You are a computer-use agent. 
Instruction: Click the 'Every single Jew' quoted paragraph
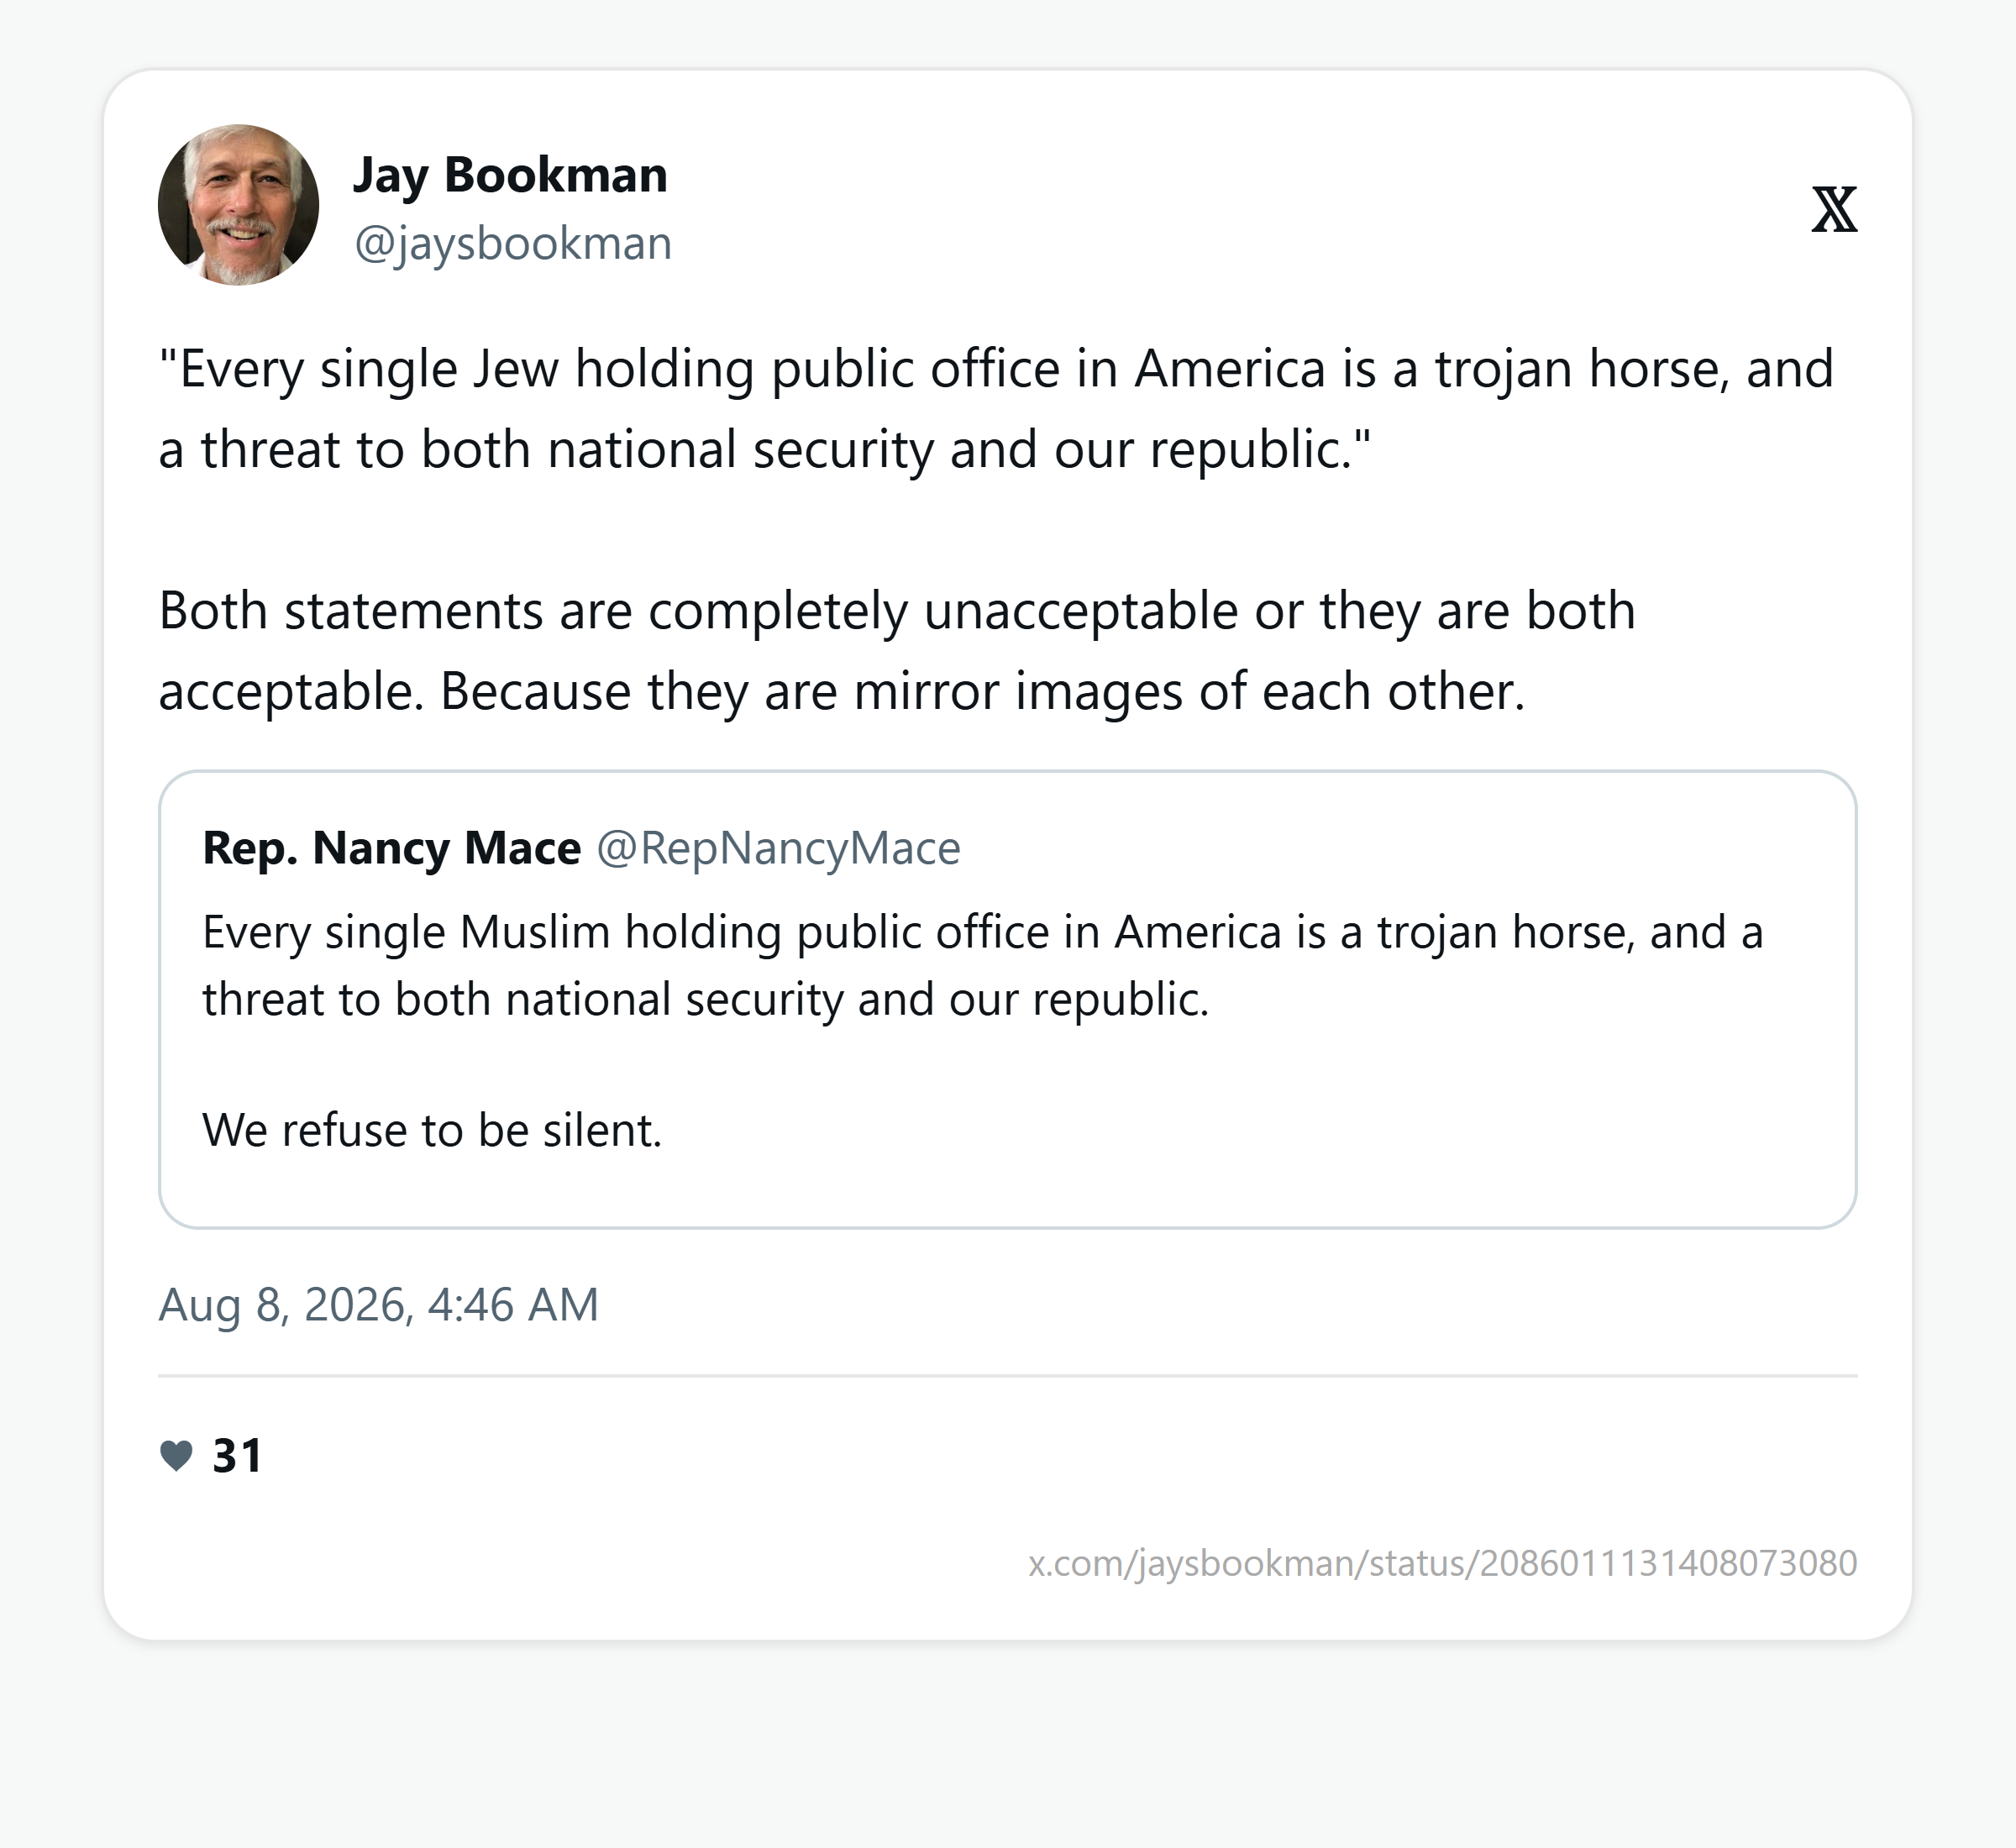[x=996, y=408]
